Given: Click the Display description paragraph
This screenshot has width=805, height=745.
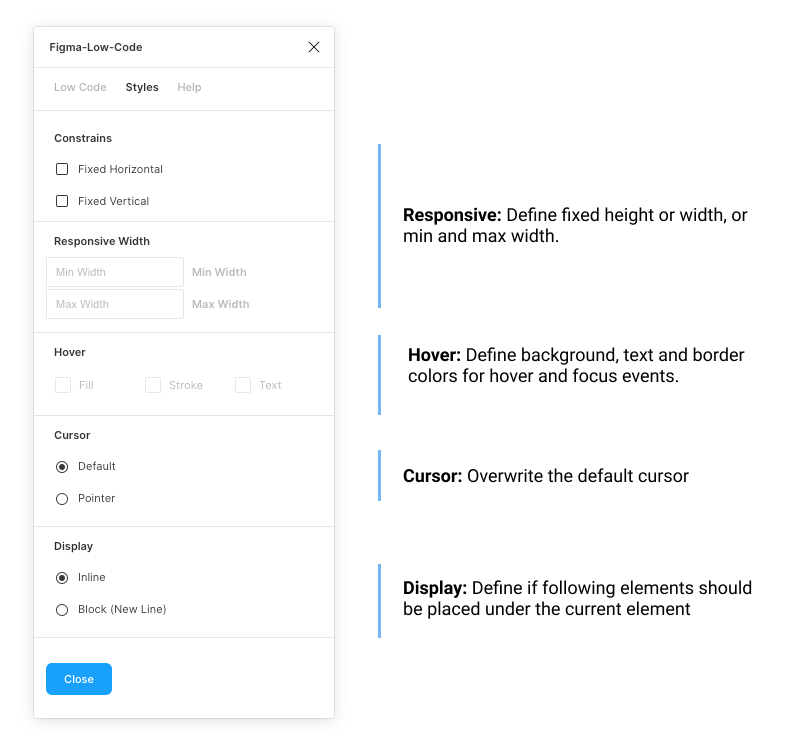Looking at the screenshot, I should click(x=578, y=598).
